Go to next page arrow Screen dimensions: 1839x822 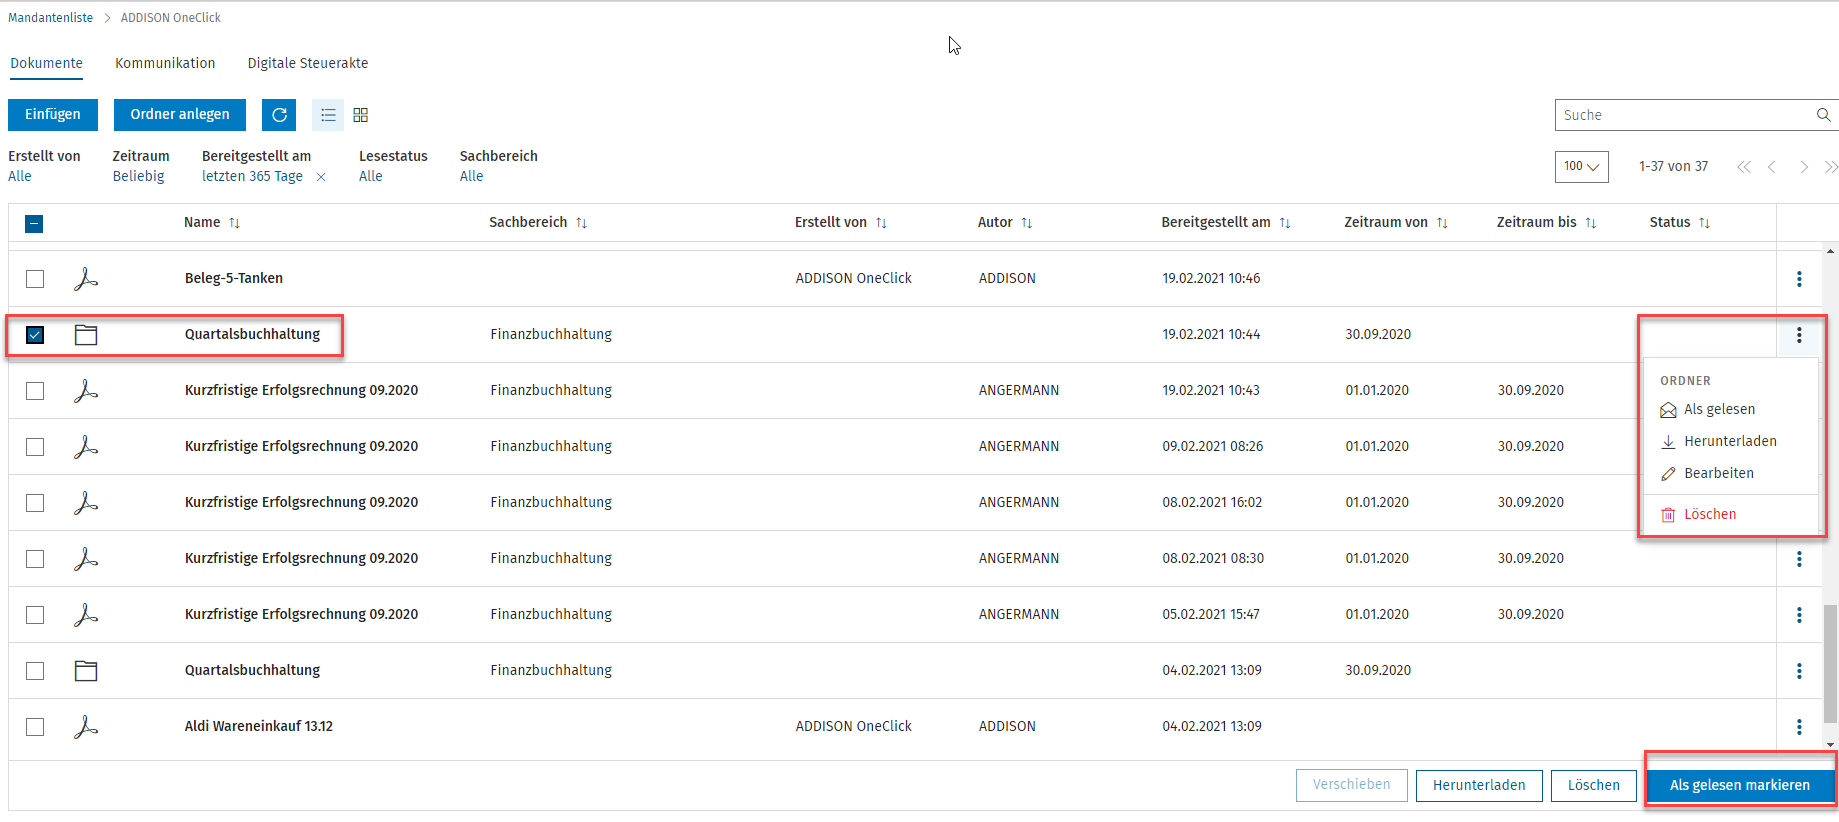point(1804,167)
